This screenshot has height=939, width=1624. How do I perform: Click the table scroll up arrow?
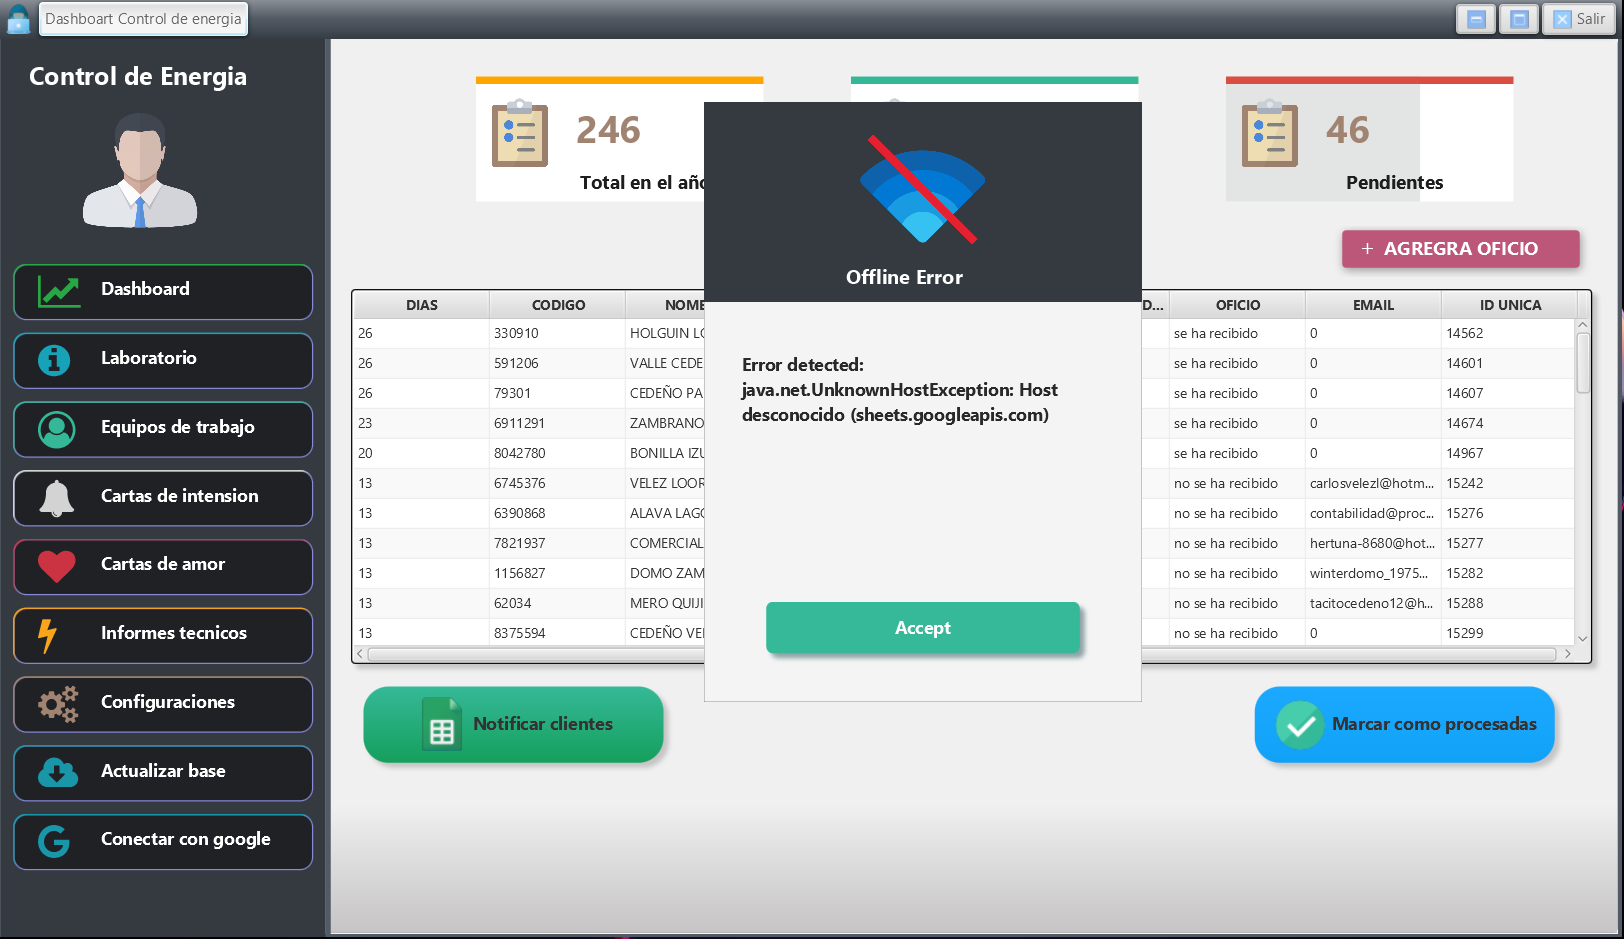(x=1583, y=325)
